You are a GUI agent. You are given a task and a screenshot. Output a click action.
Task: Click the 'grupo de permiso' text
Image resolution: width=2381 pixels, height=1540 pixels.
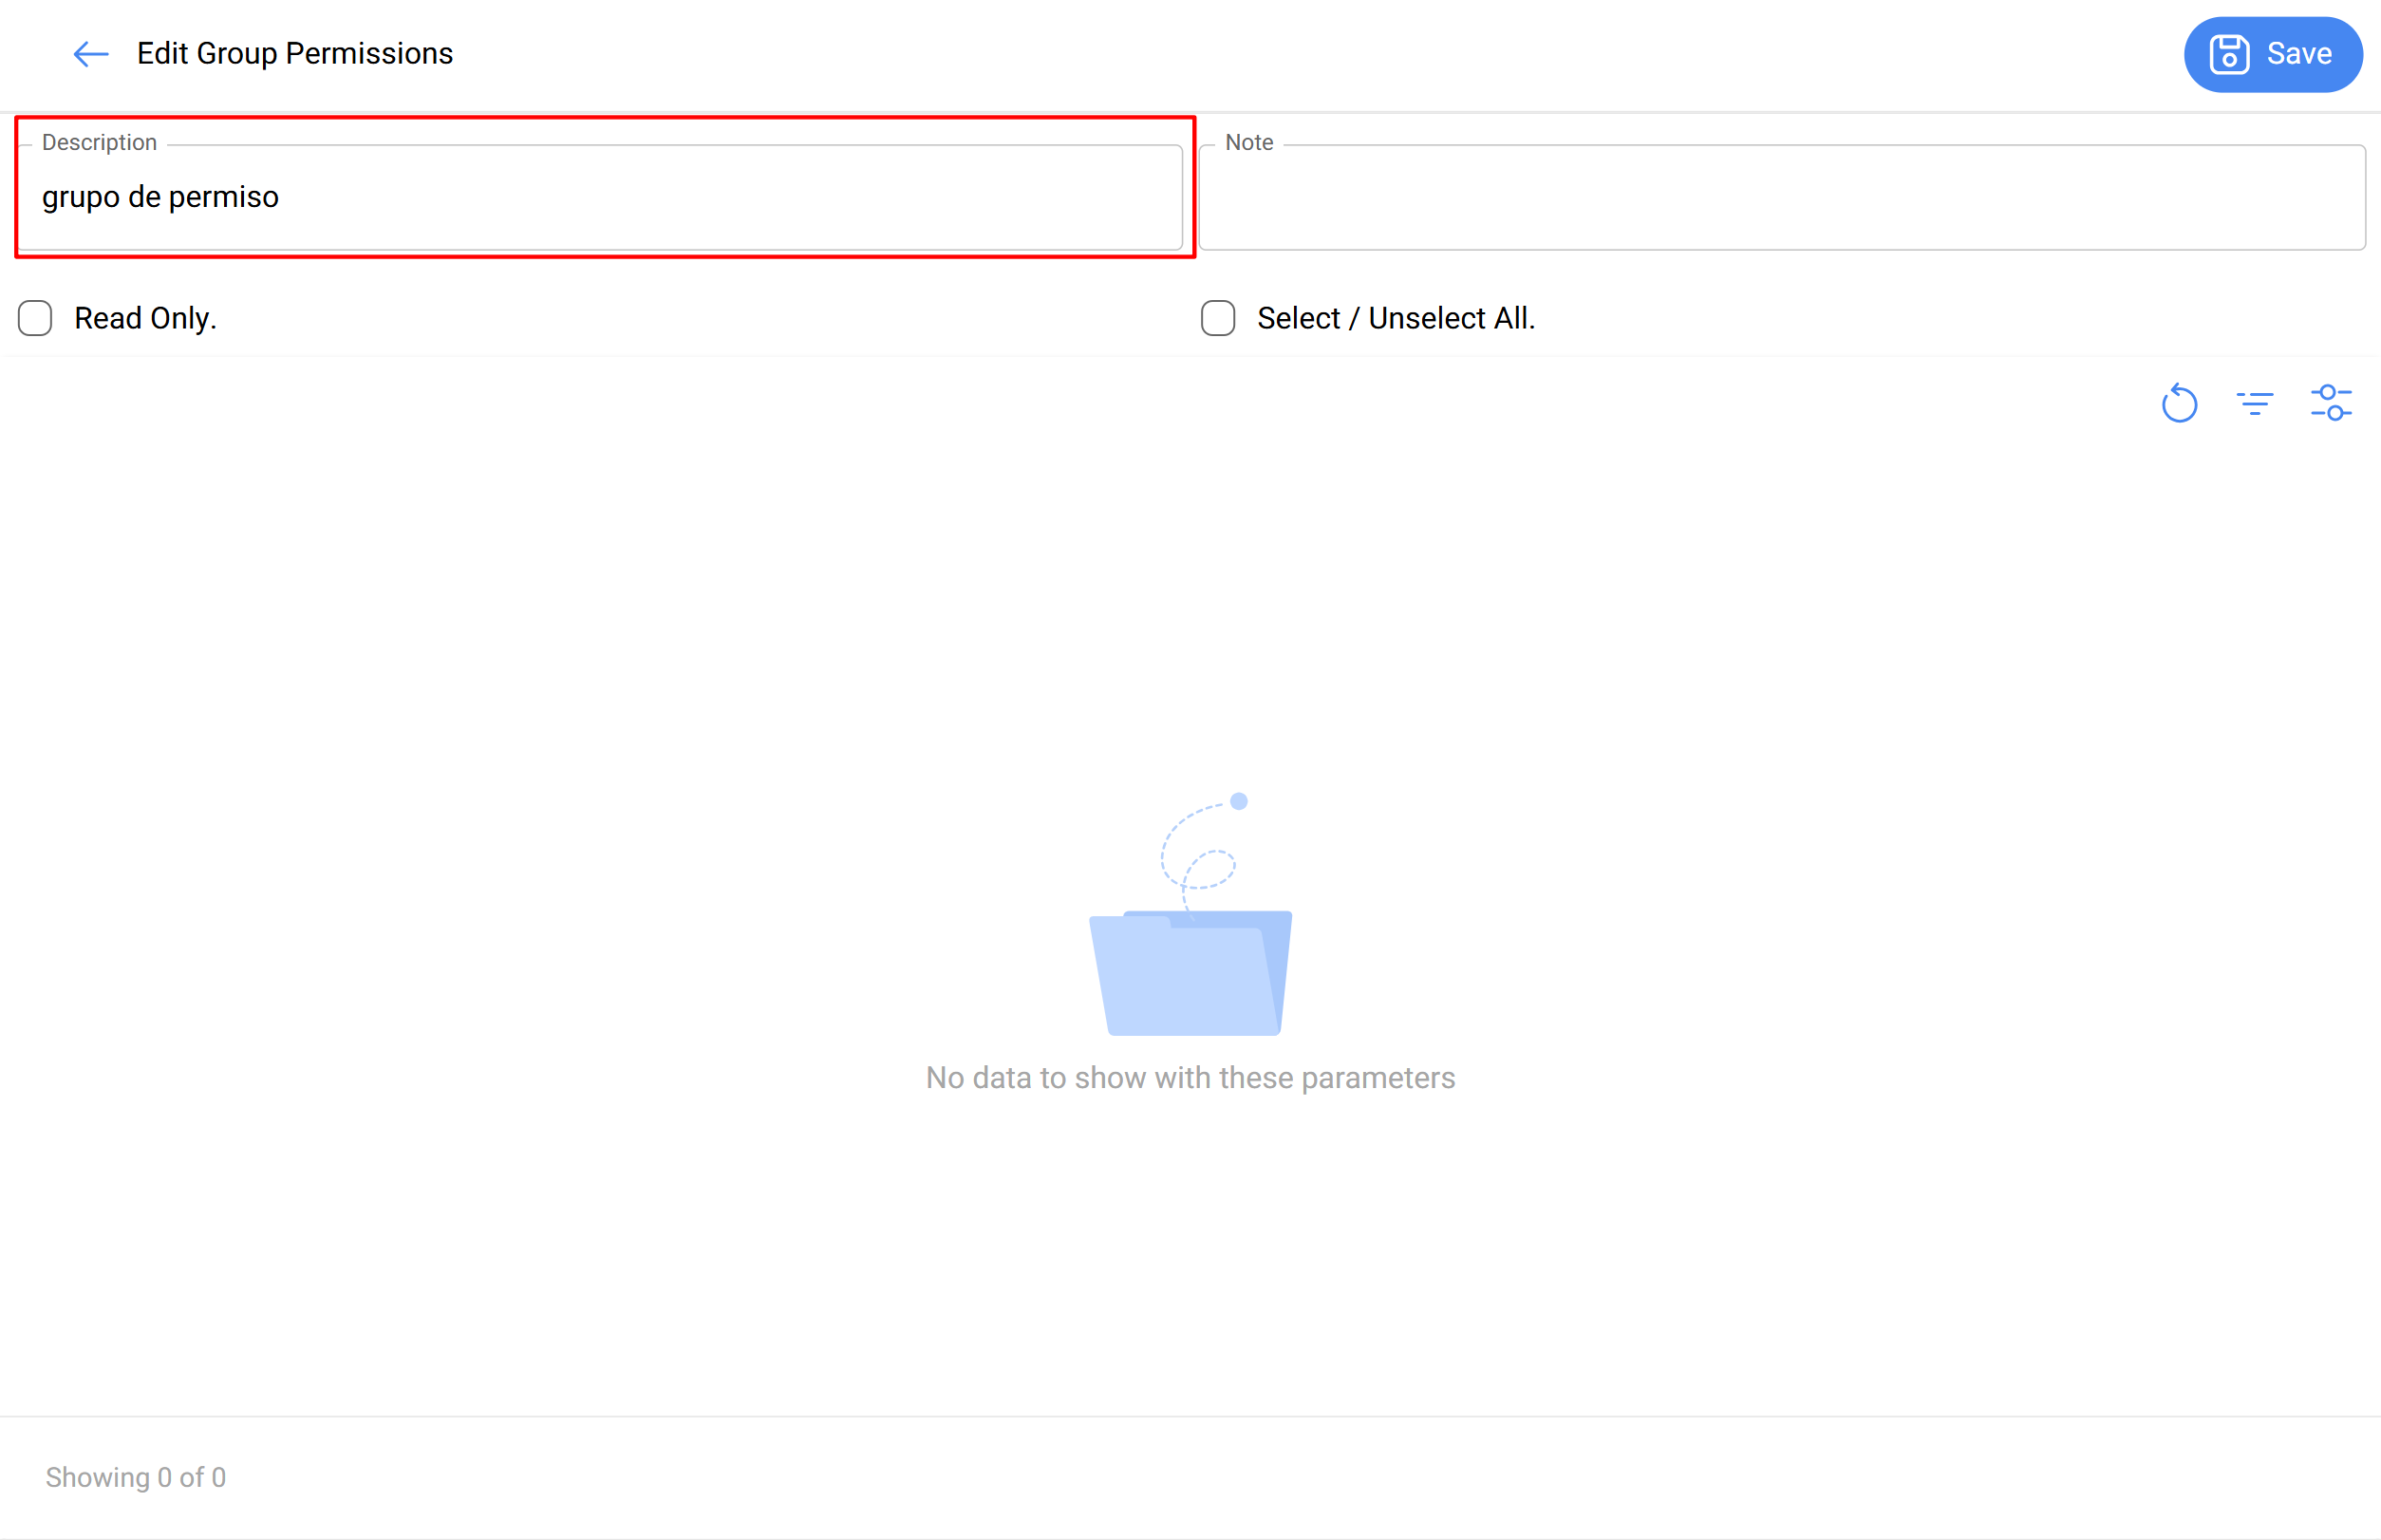160,197
